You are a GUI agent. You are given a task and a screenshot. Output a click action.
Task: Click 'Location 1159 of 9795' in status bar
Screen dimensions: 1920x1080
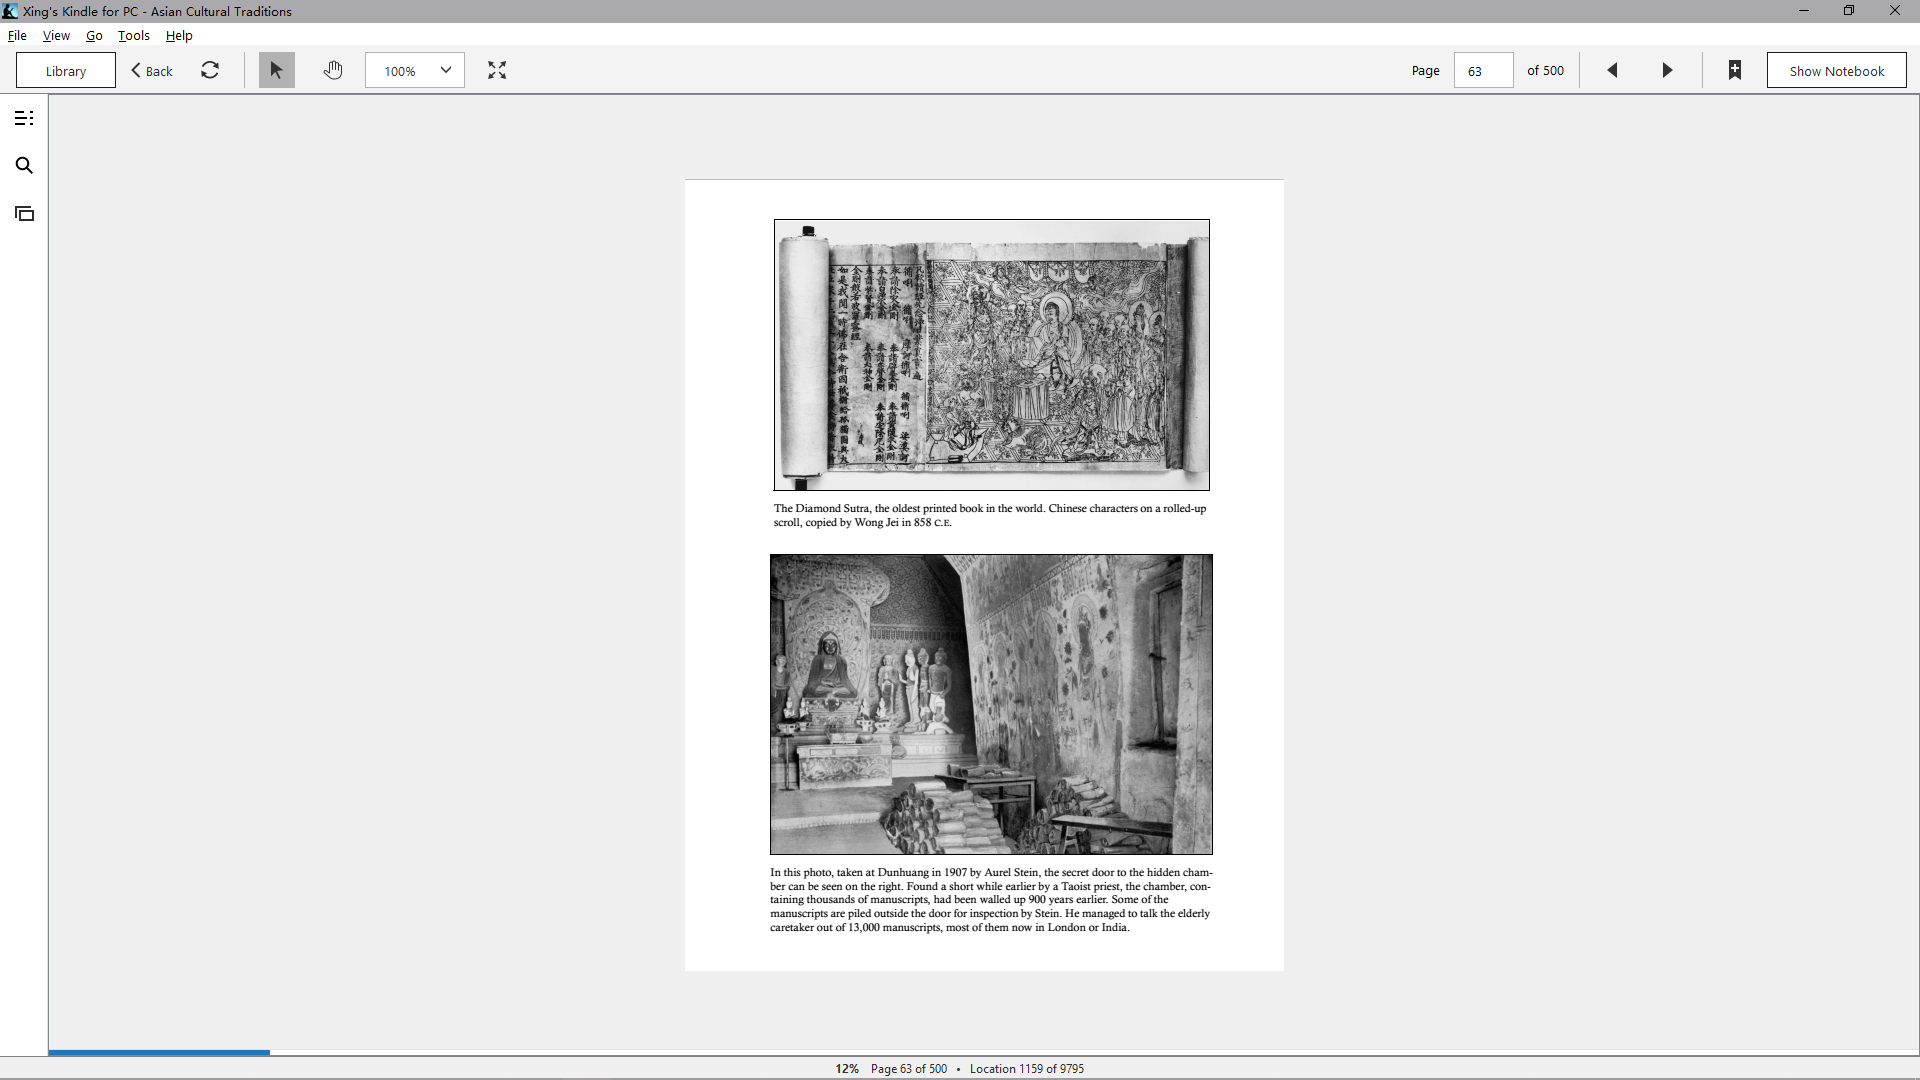pyautogui.click(x=1027, y=1068)
